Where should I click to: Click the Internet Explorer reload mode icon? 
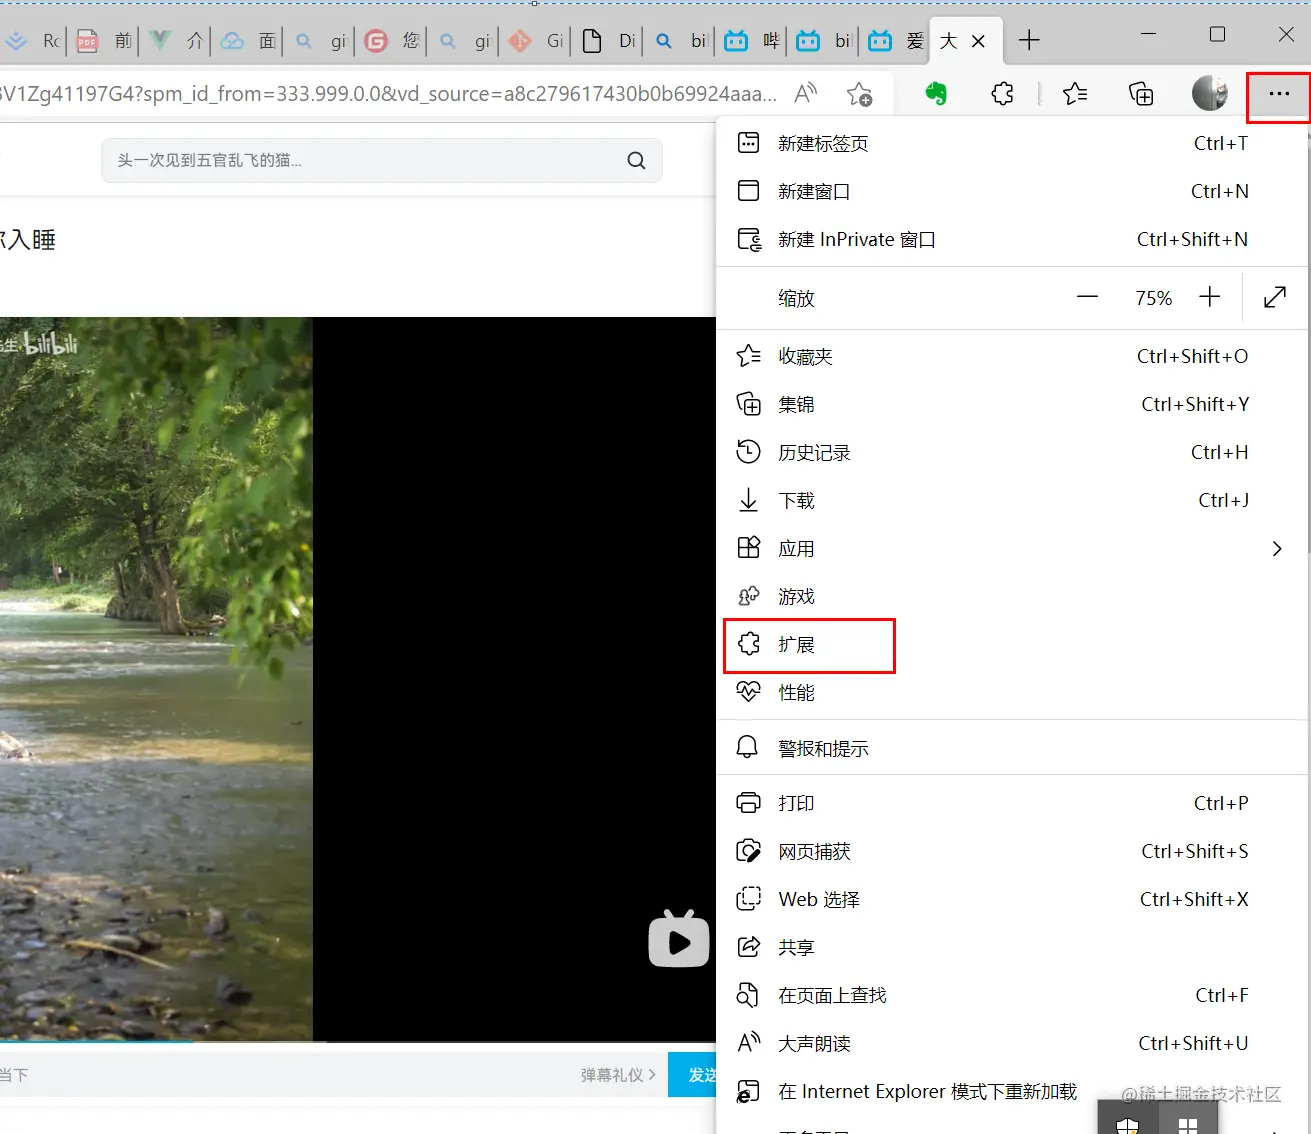748,1091
